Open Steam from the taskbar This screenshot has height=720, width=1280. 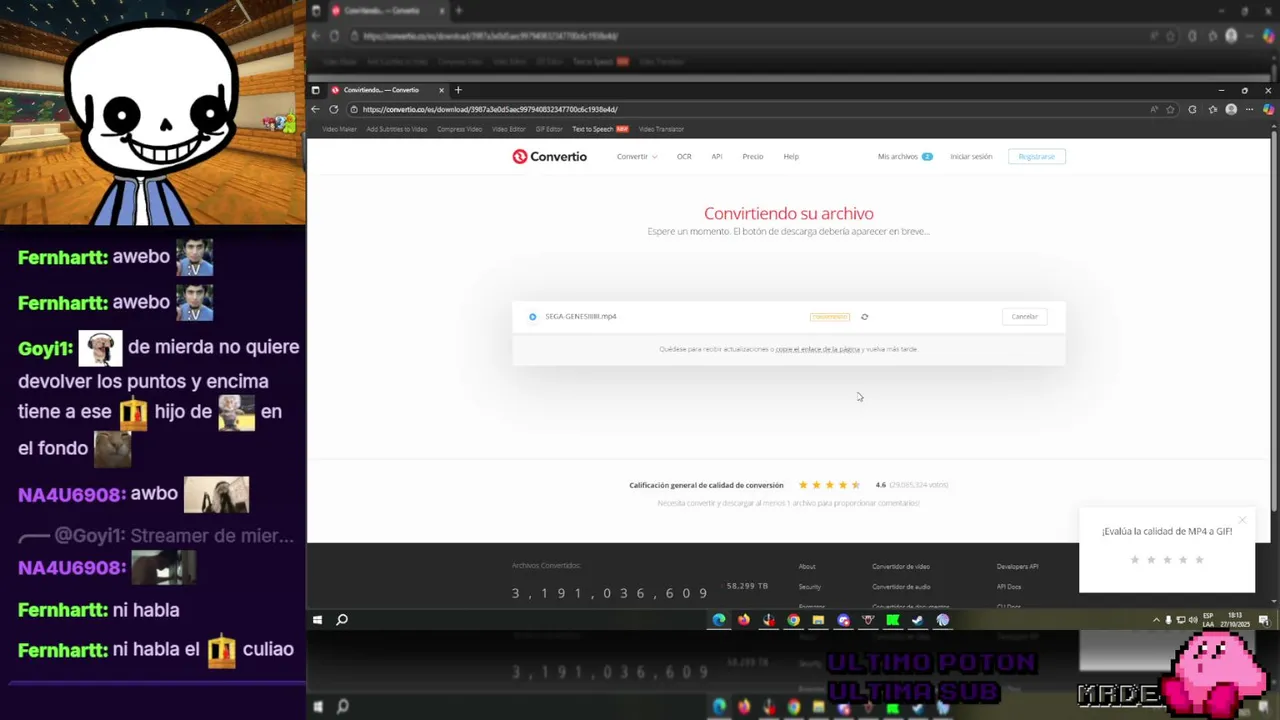pyautogui.click(x=917, y=620)
